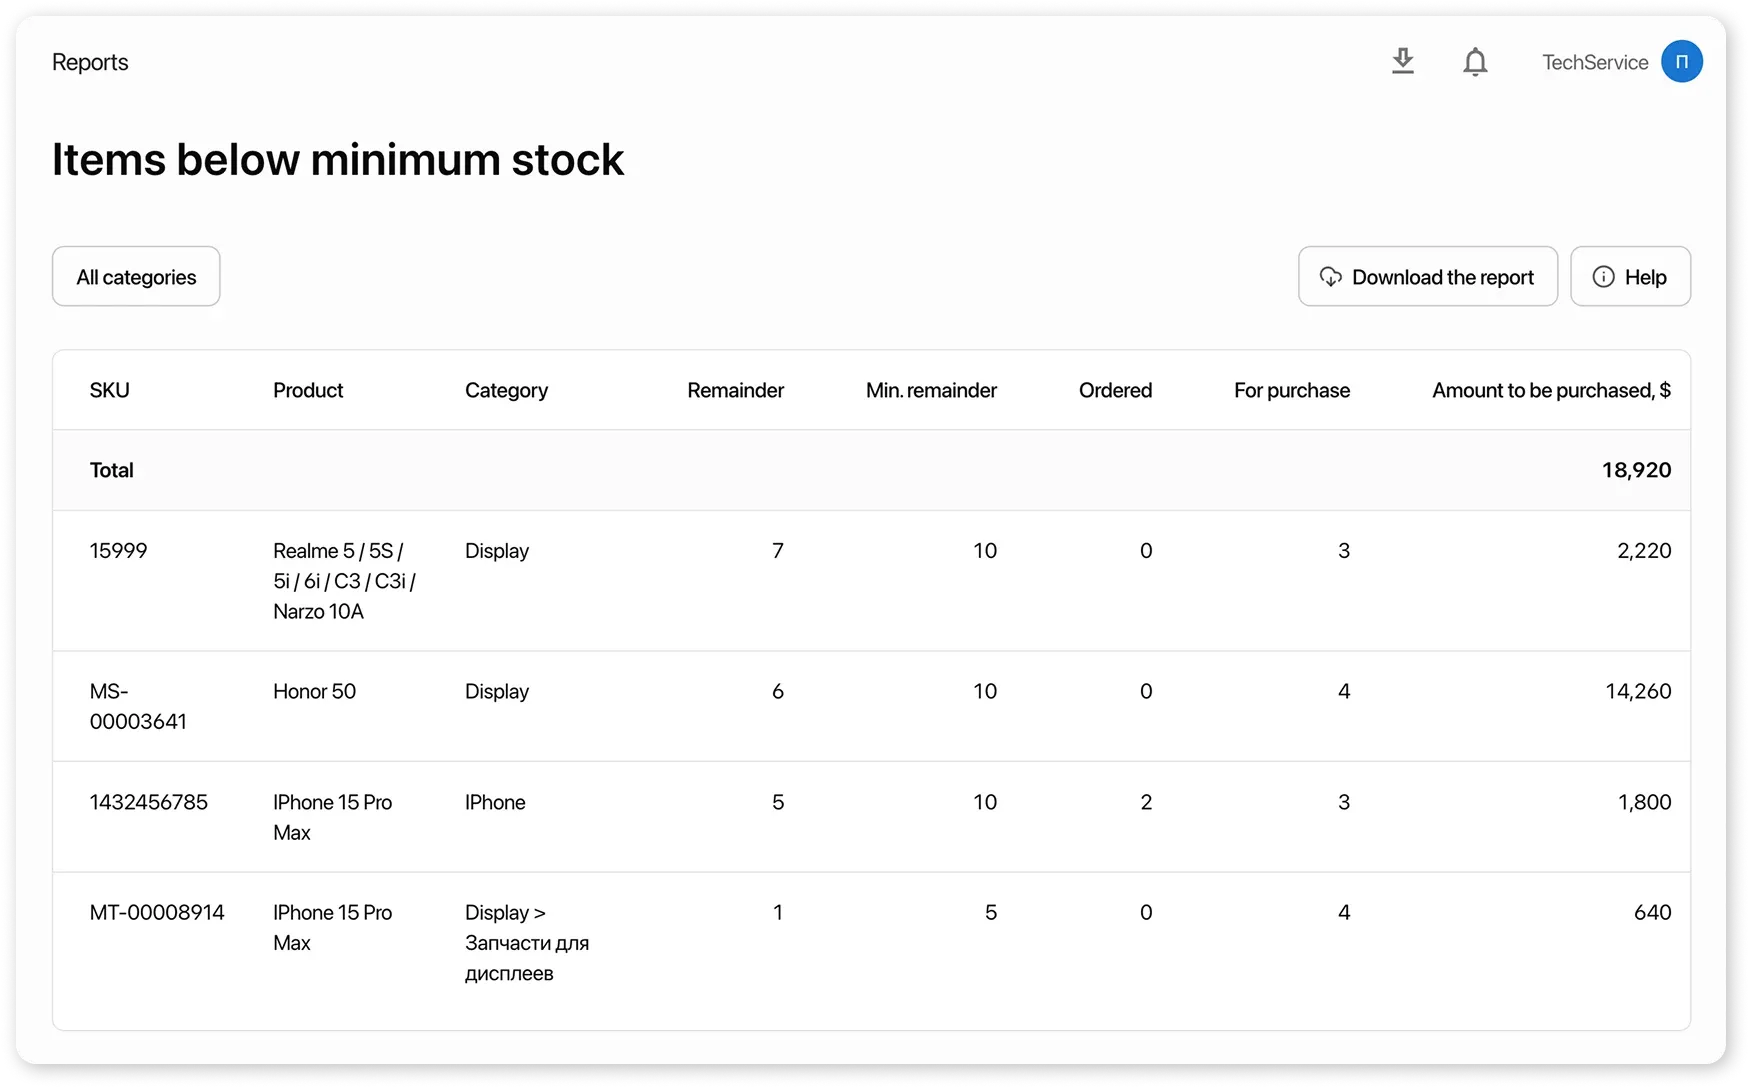Click the TechService profile avatar
The image size is (1750, 1088).
click(x=1682, y=61)
